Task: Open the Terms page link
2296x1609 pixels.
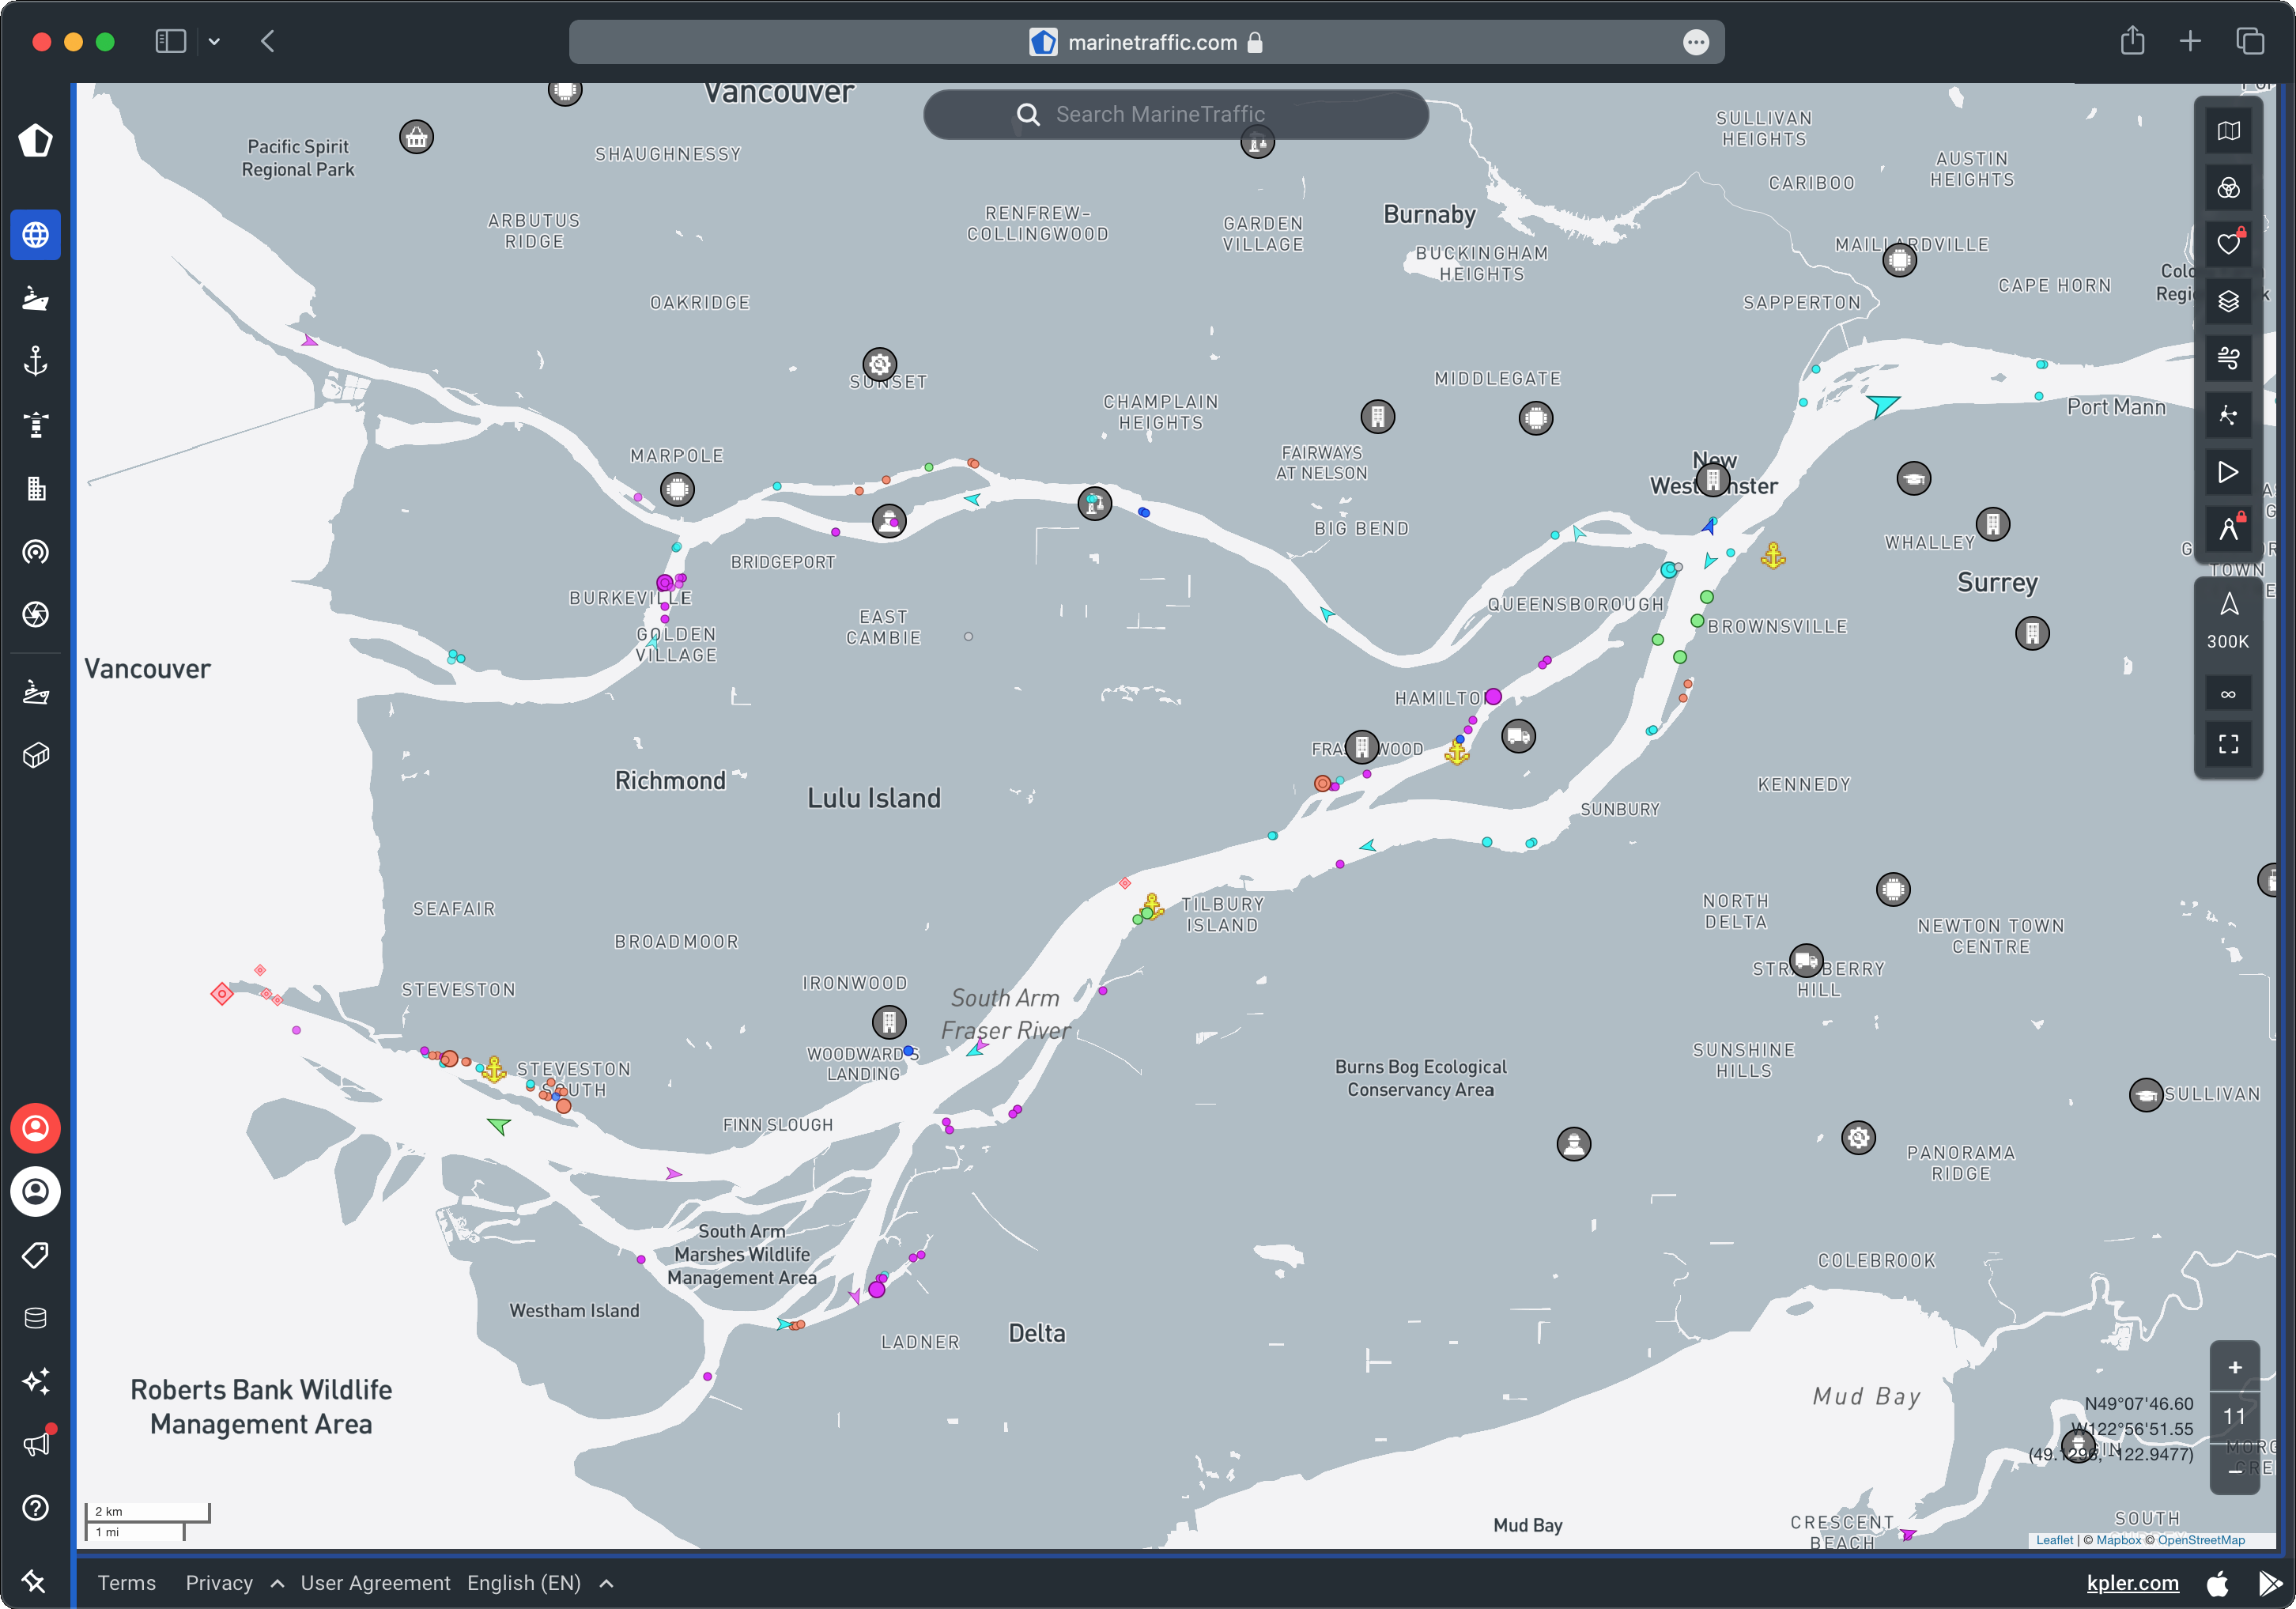Action: coord(127,1583)
